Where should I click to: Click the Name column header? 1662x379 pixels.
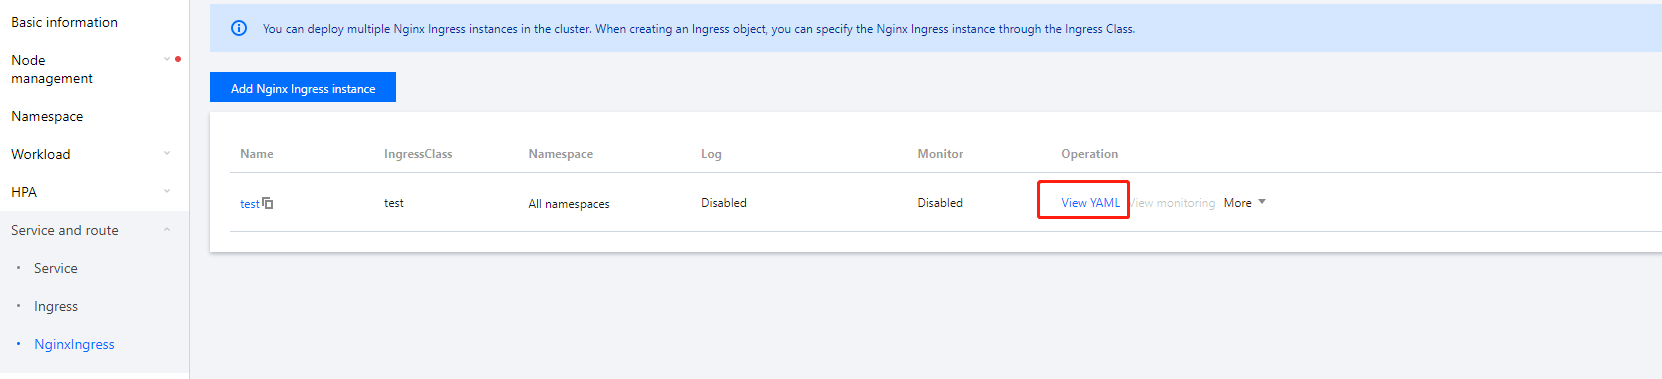257,154
